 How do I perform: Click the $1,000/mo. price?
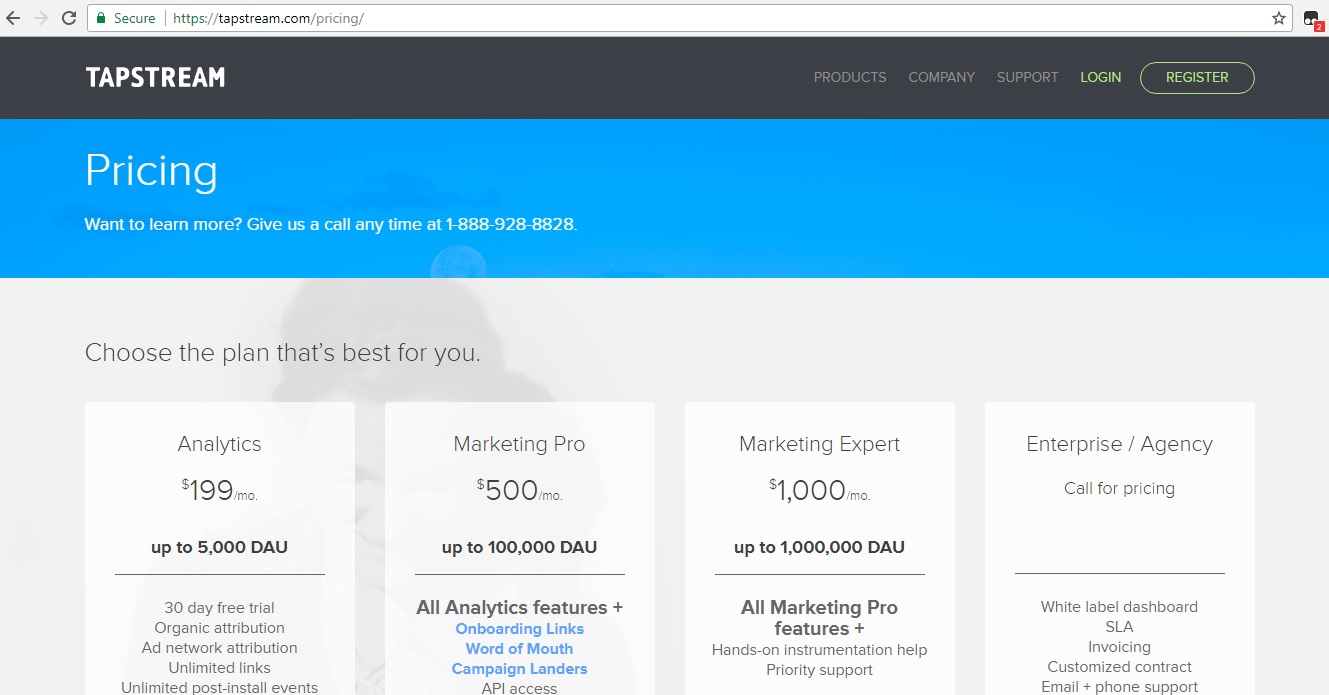(x=819, y=490)
